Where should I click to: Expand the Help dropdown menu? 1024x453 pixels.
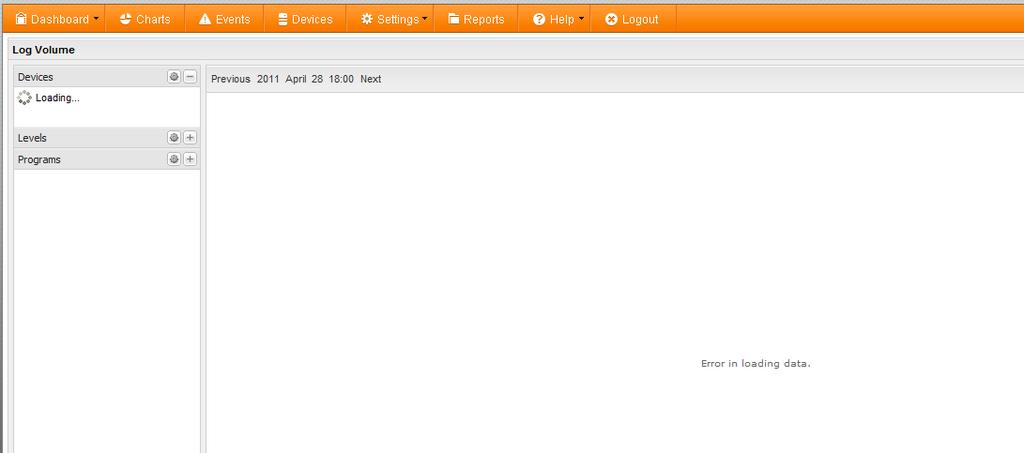tap(558, 19)
